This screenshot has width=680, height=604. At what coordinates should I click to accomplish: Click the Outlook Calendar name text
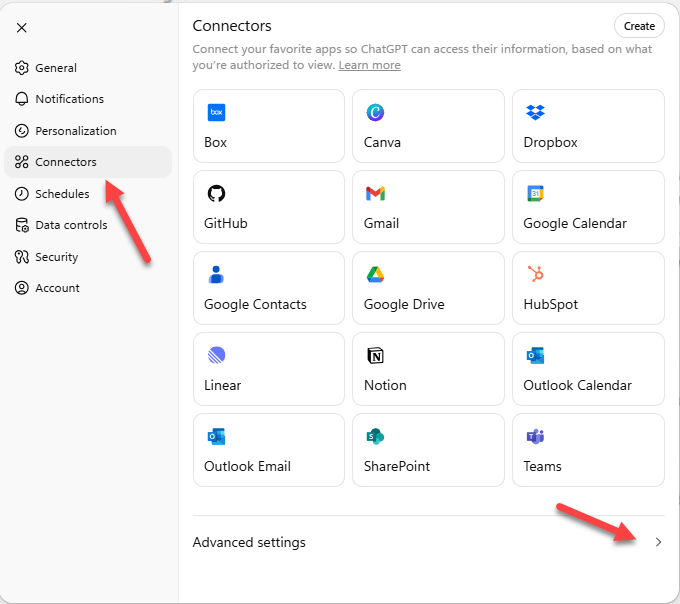pyautogui.click(x=578, y=385)
